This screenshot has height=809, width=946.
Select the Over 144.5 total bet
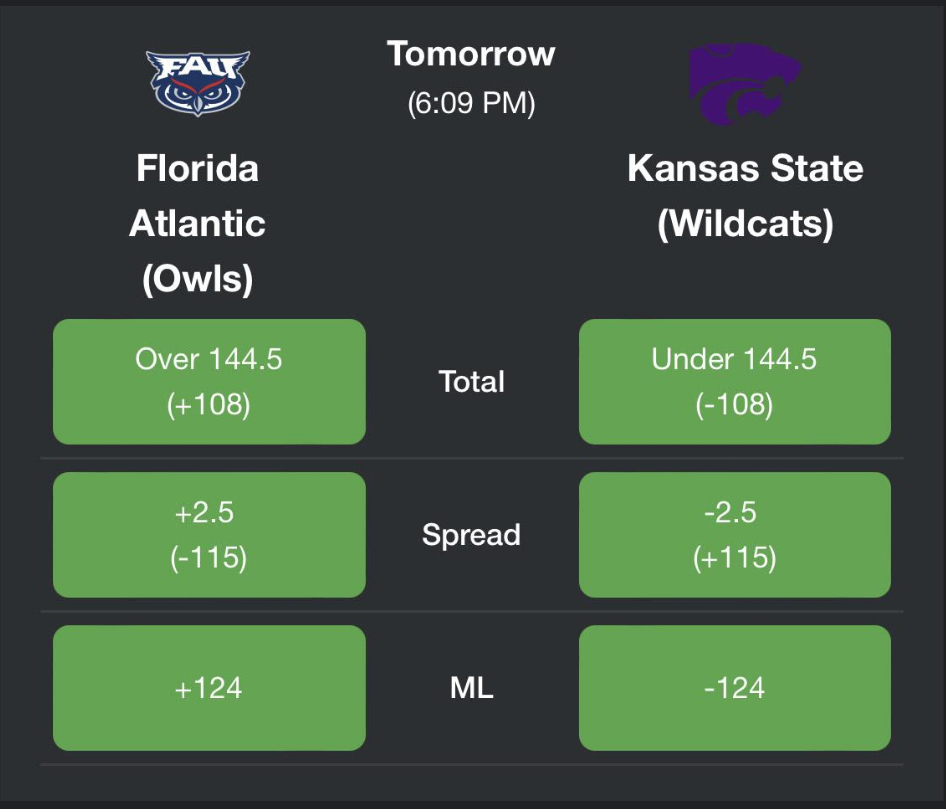[209, 381]
